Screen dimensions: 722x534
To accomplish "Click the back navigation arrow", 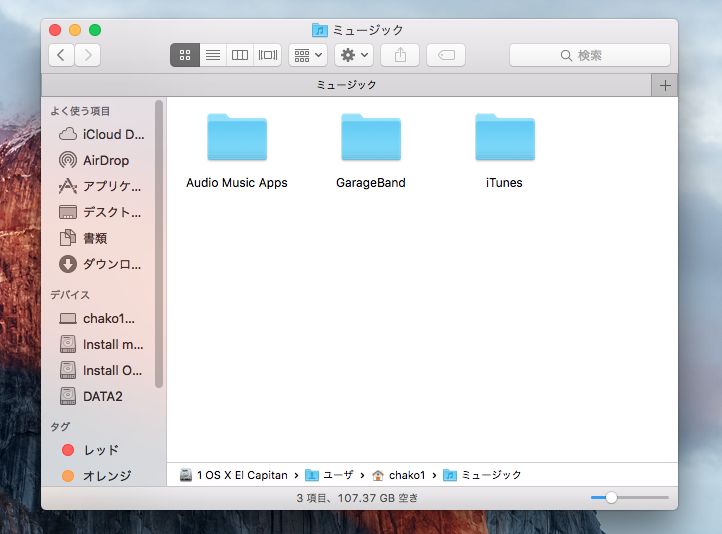I will coord(62,55).
